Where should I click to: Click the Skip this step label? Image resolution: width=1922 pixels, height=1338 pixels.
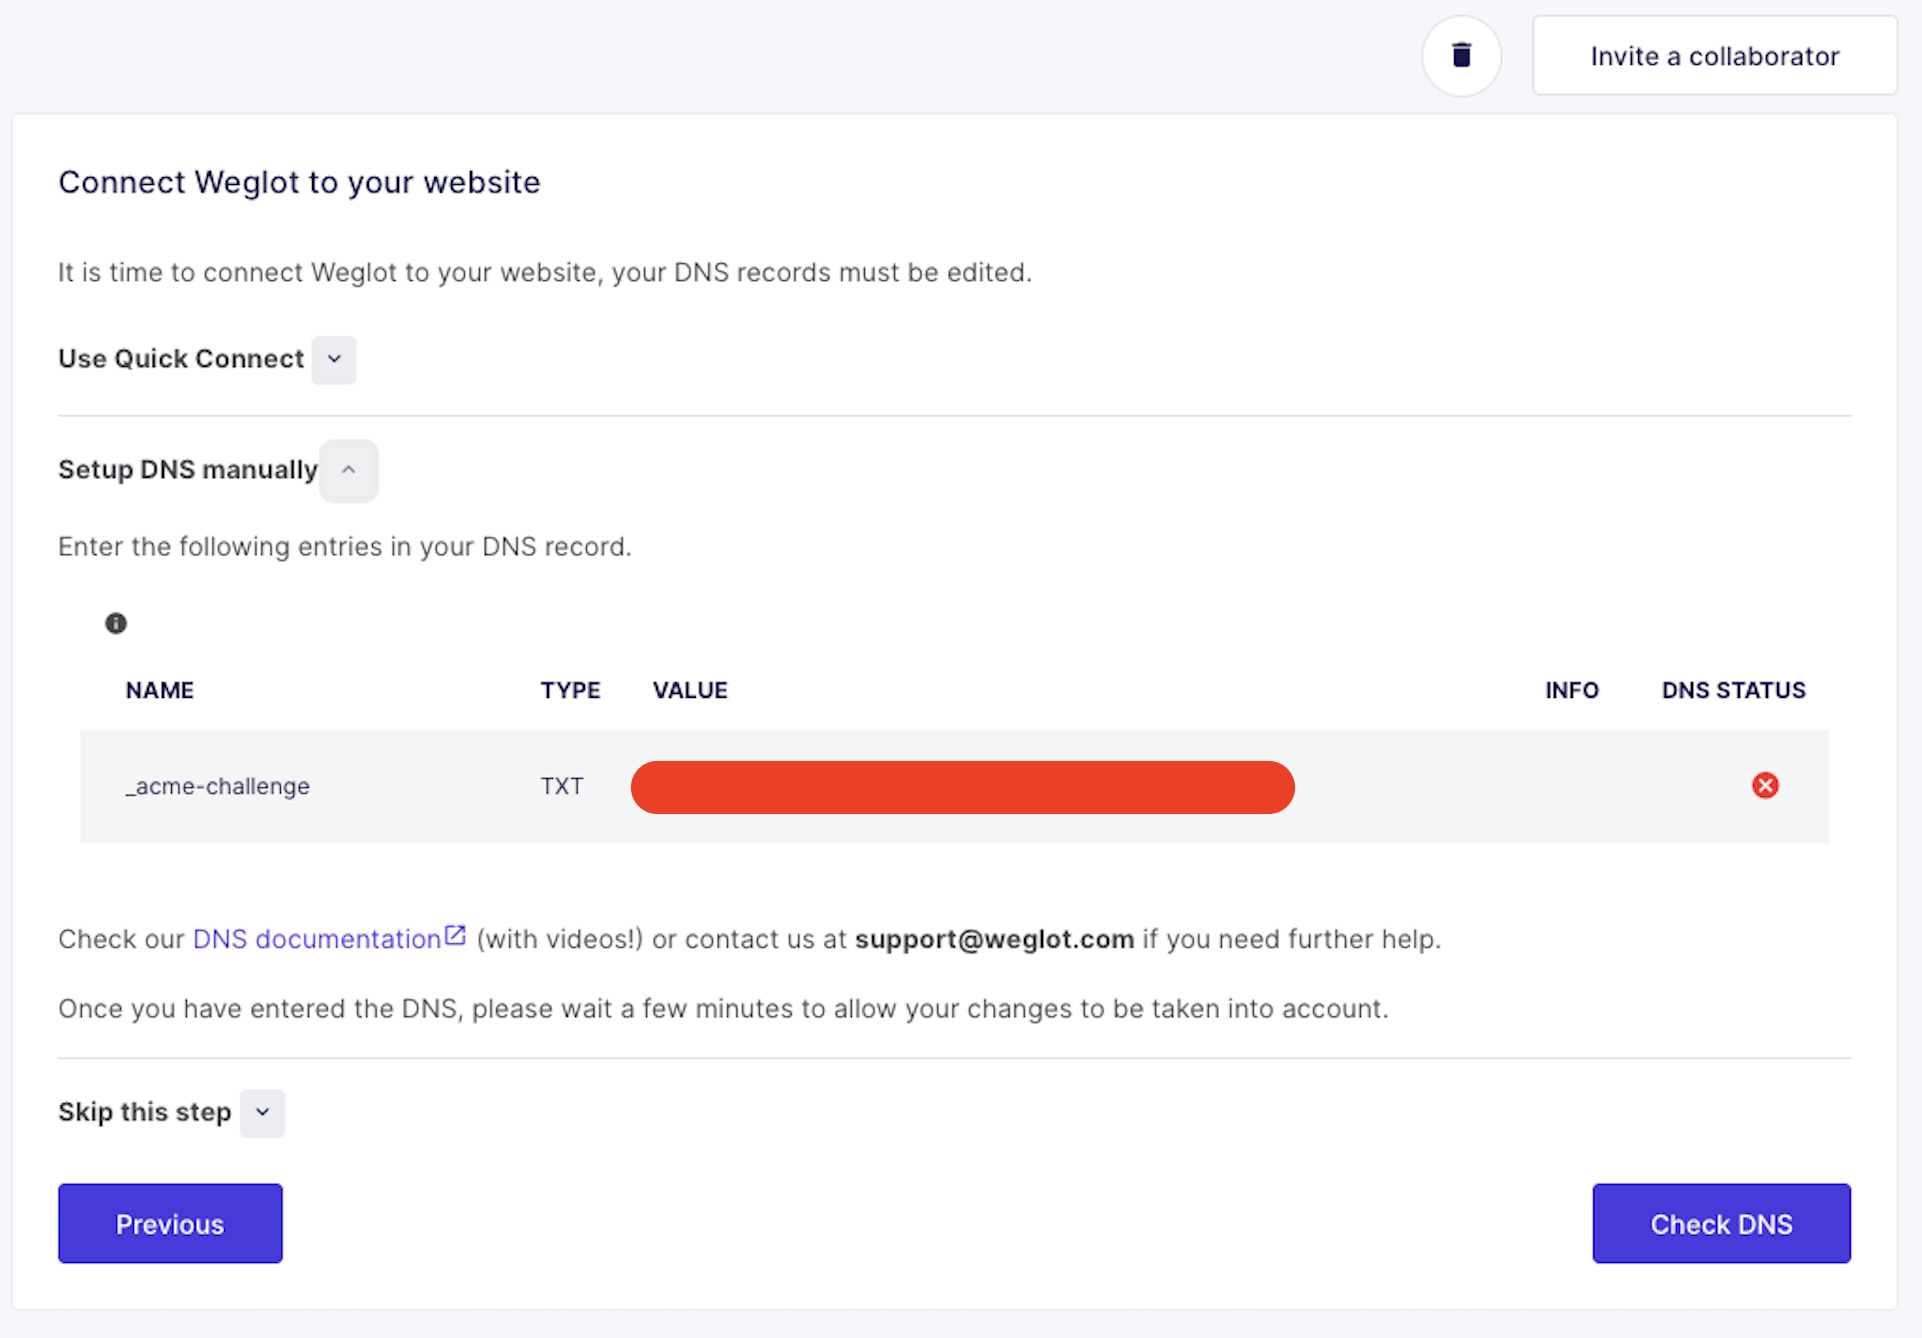point(145,1112)
